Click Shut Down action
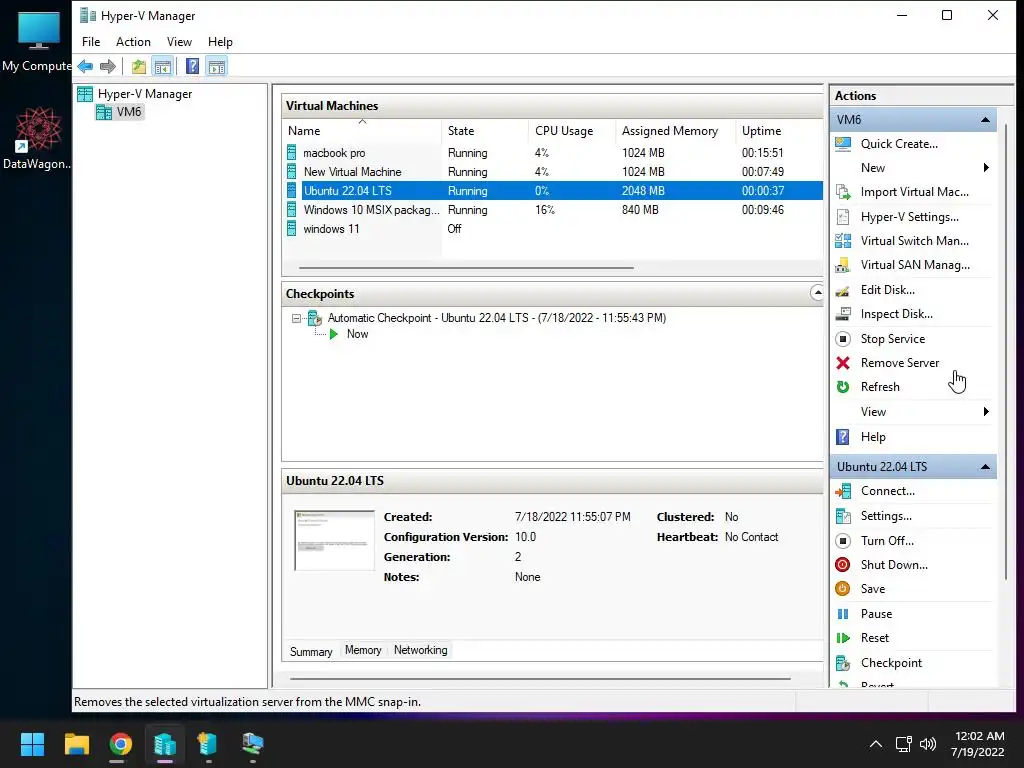The width and height of the screenshot is (1024, 768). coord(894,565)
